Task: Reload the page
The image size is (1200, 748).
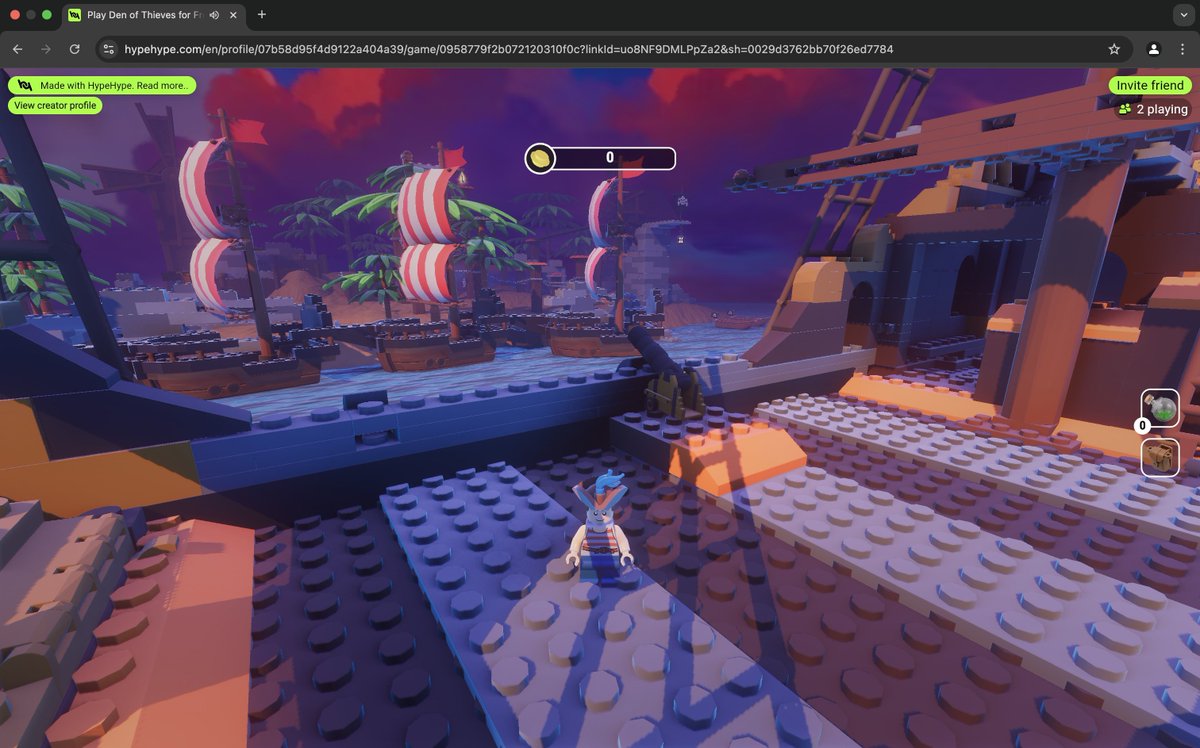Action: pyautogui.click(x=74, y=49)
